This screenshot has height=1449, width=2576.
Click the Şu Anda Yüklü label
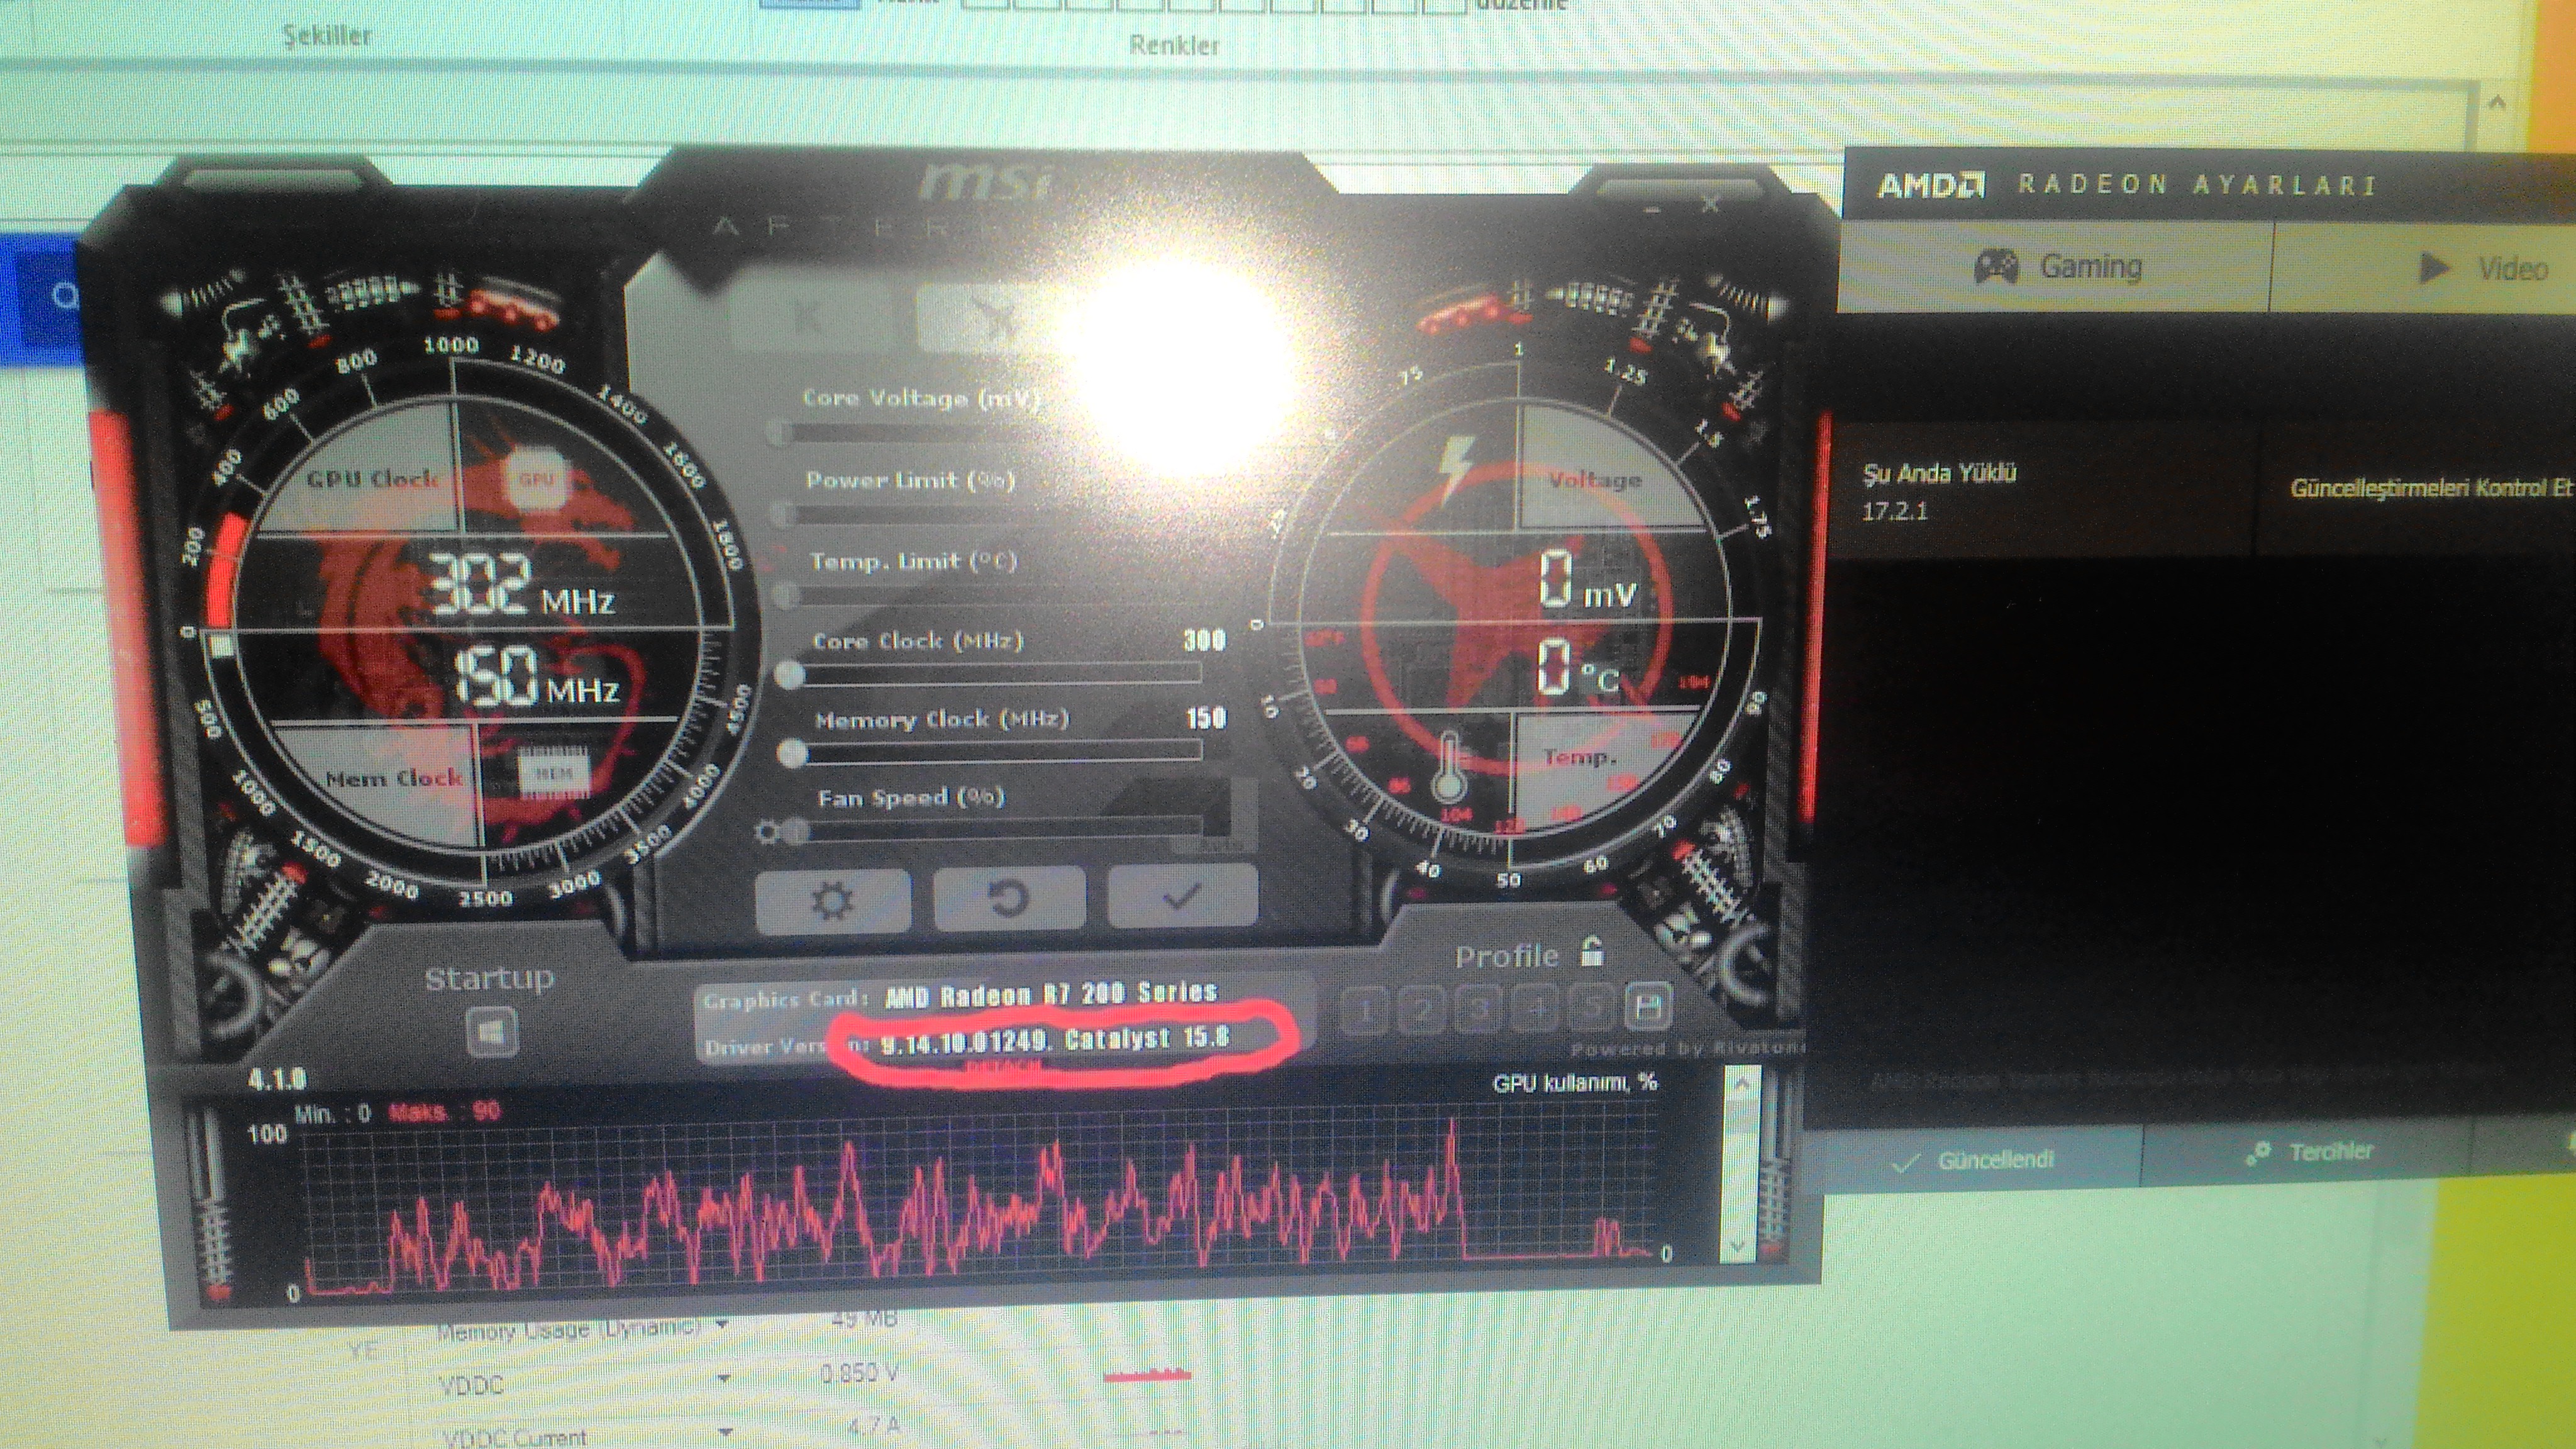coord(1939,473)
